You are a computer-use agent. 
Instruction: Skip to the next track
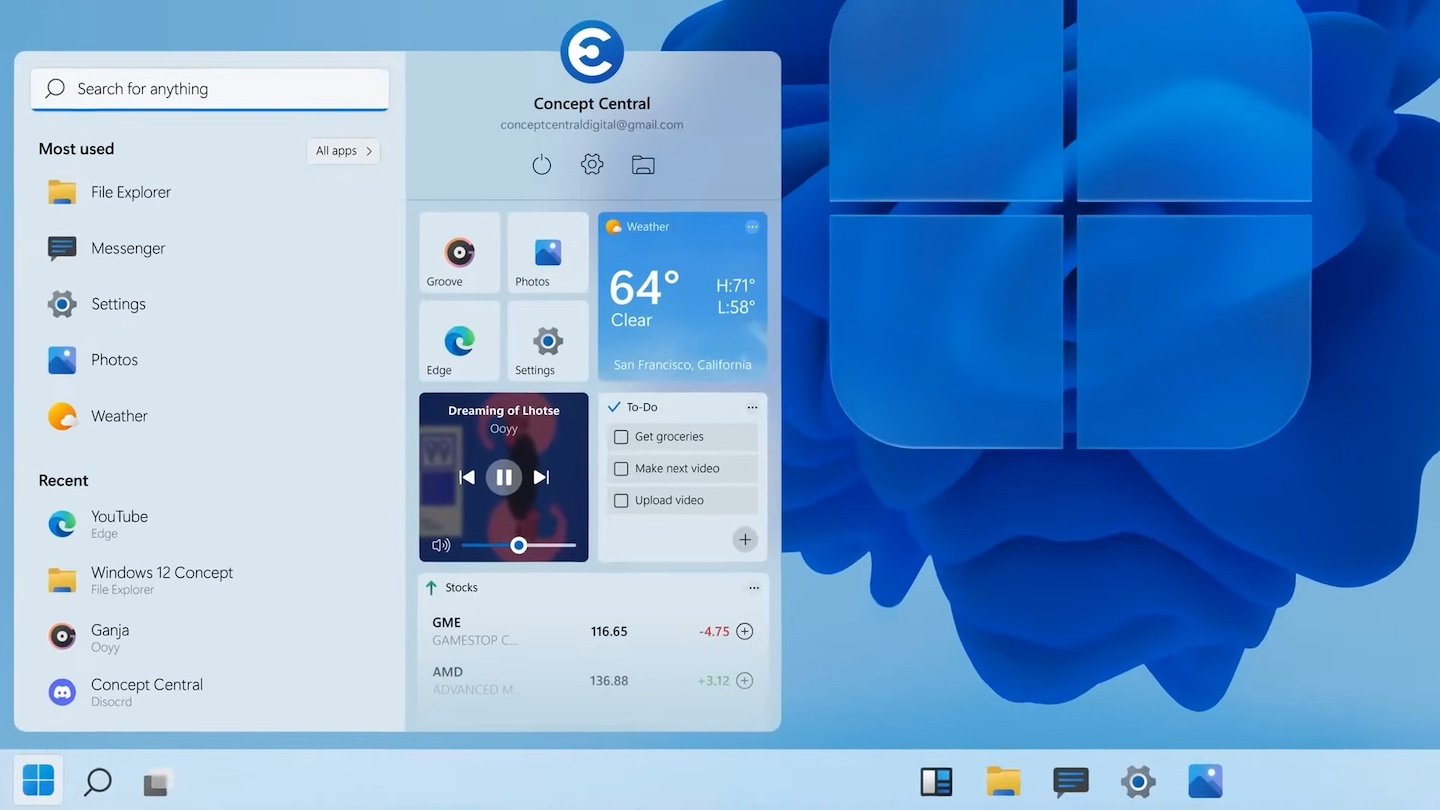click(x=541, y=477)
